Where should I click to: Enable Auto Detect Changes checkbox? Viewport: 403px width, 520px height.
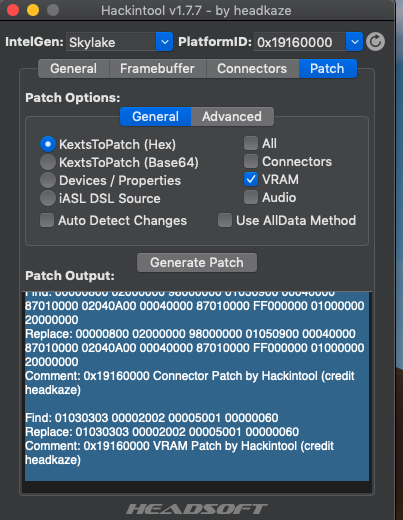(47, 220)
